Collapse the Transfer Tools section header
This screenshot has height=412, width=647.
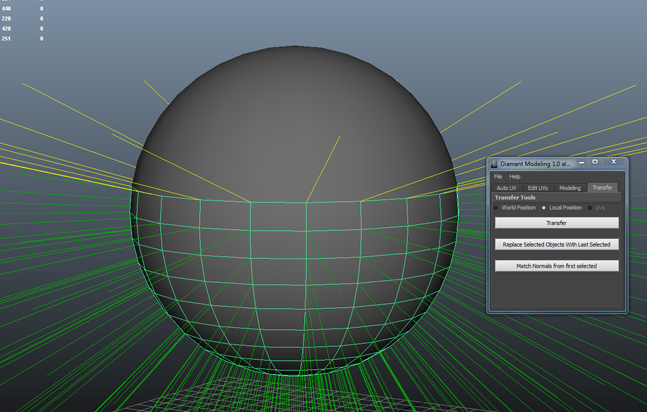(x=516, y=198)
